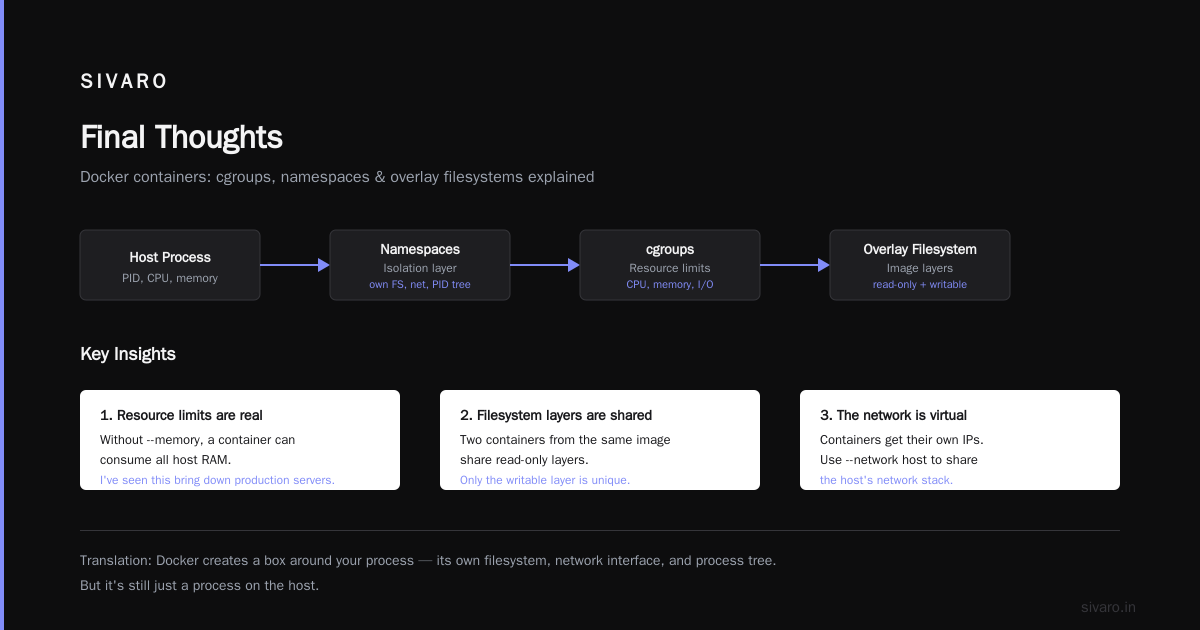Click arrow from cgroups to Overlay Filesystem
The width and height of the screenshot is (1200, 630).
coord(795,265)
